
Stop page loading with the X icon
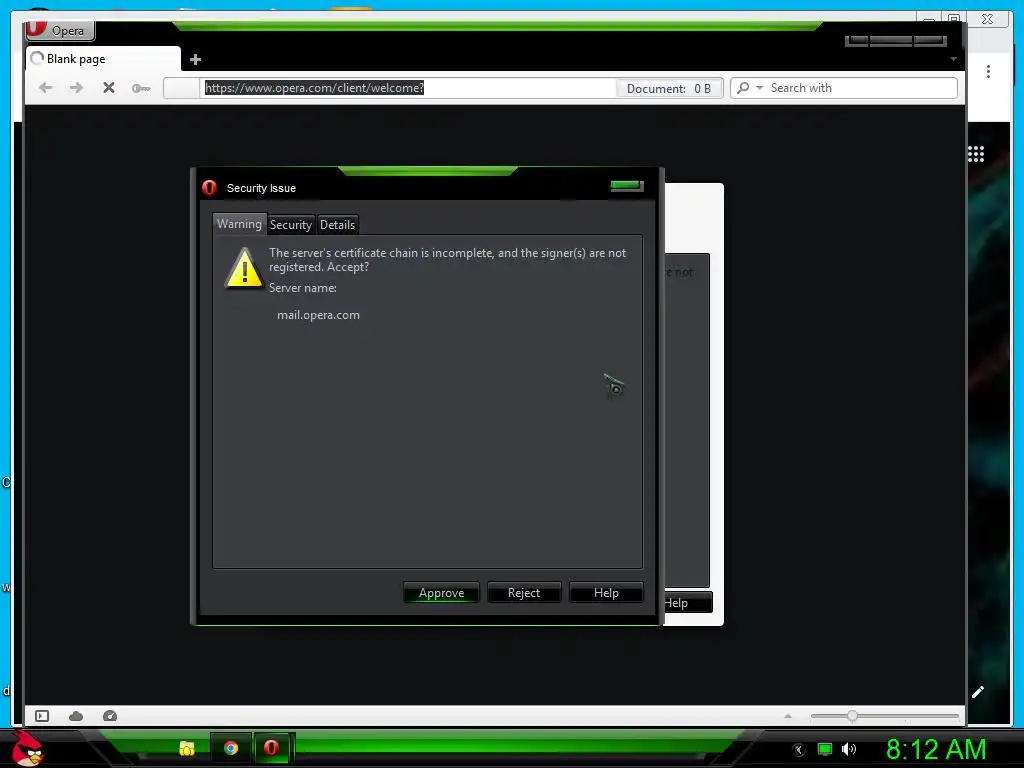pos(109,88)
